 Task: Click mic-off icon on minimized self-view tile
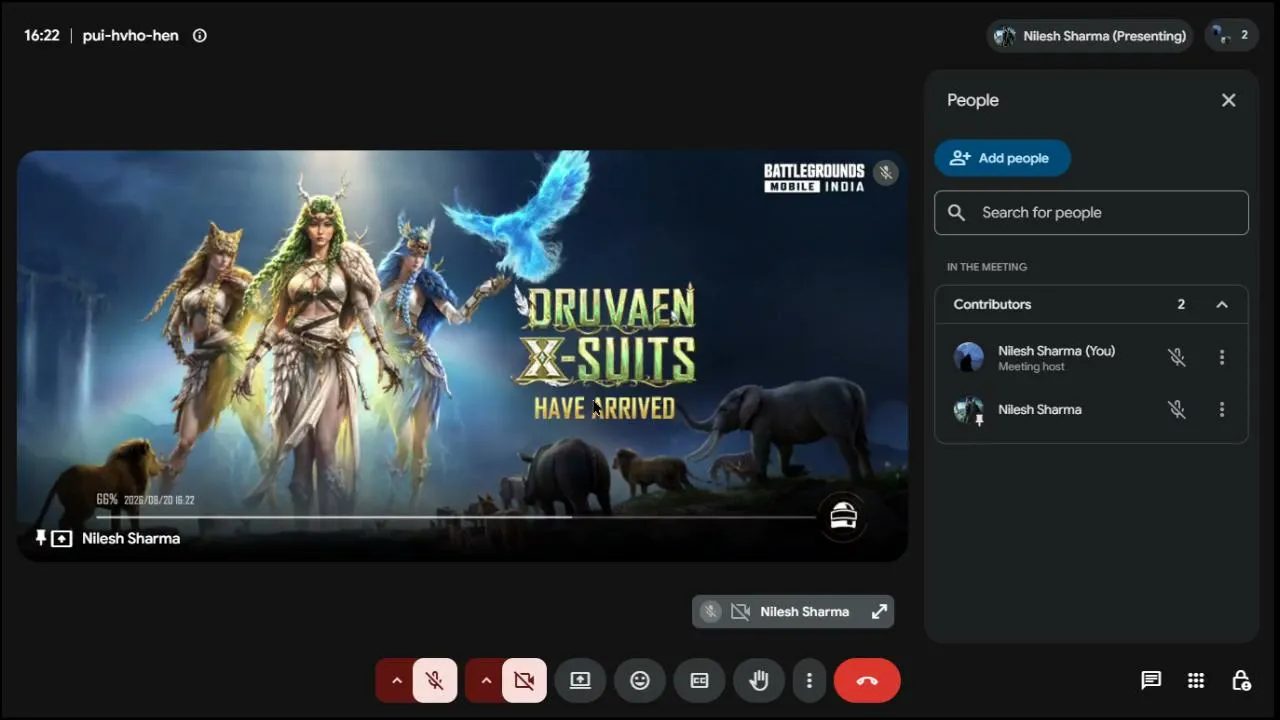click(710, 612)
